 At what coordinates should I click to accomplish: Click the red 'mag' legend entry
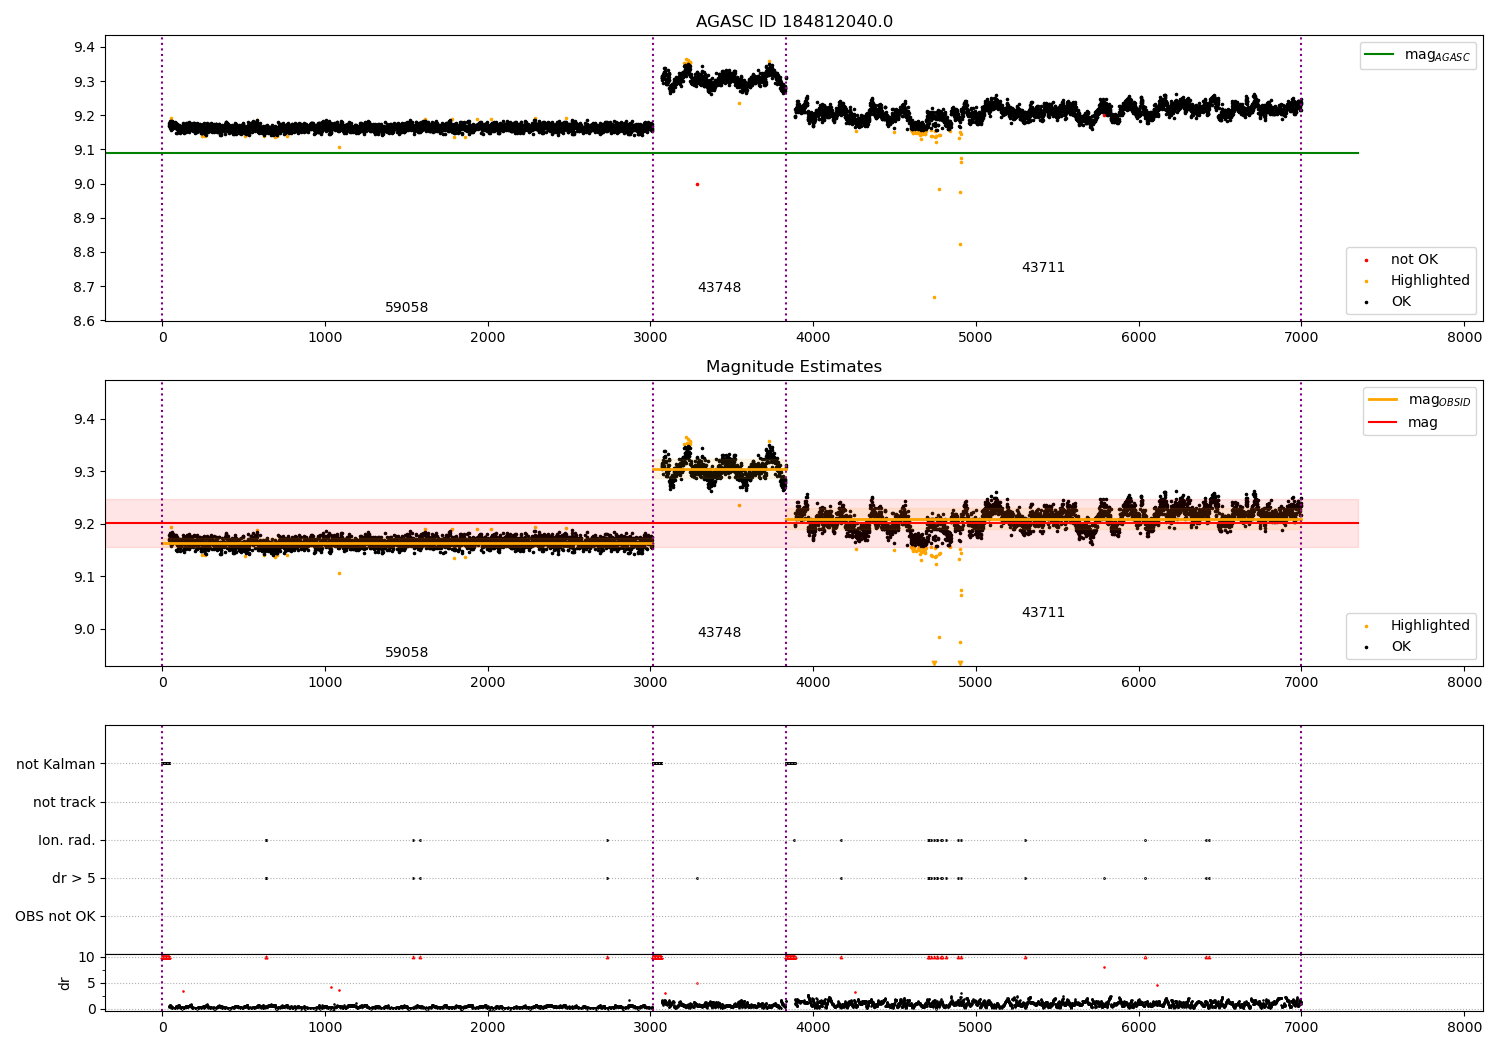[x=1403, y=423]
